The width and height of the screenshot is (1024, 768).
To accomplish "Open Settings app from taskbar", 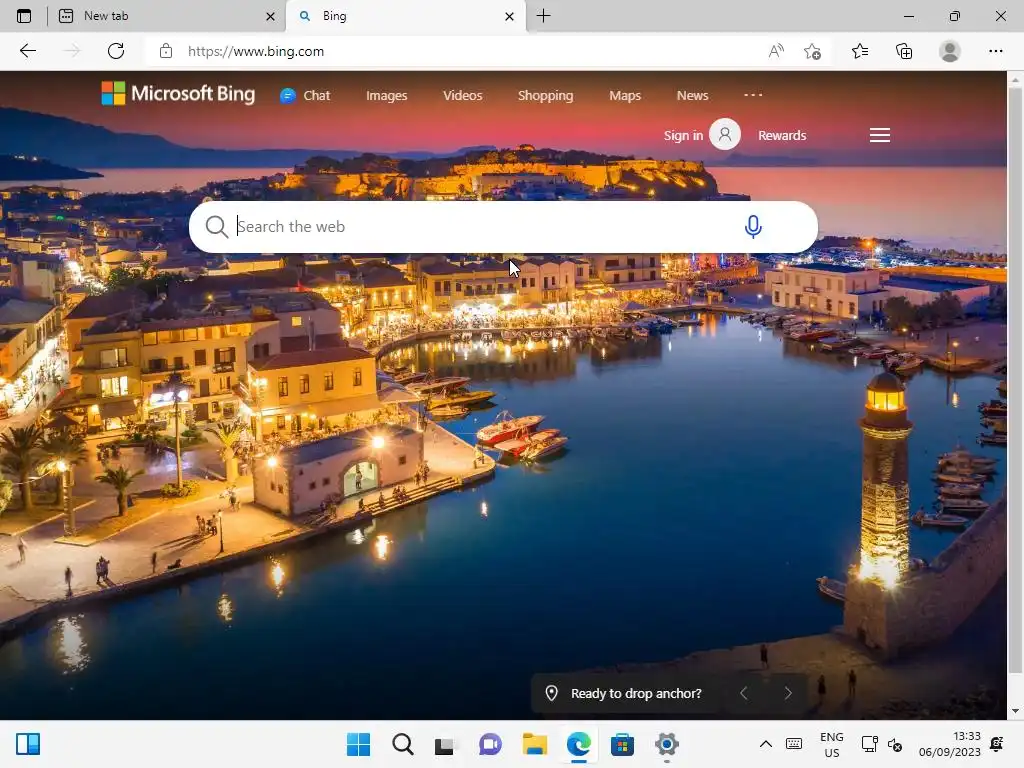I will pos(667,744).
